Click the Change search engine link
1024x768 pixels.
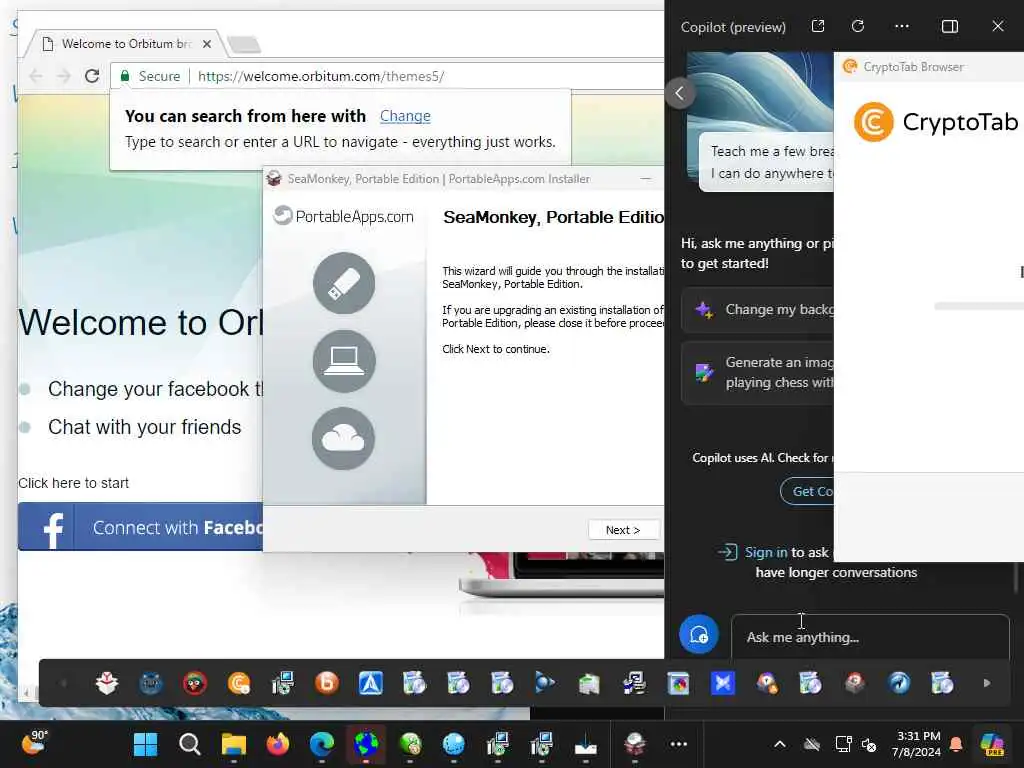click(x=405, y=116)
